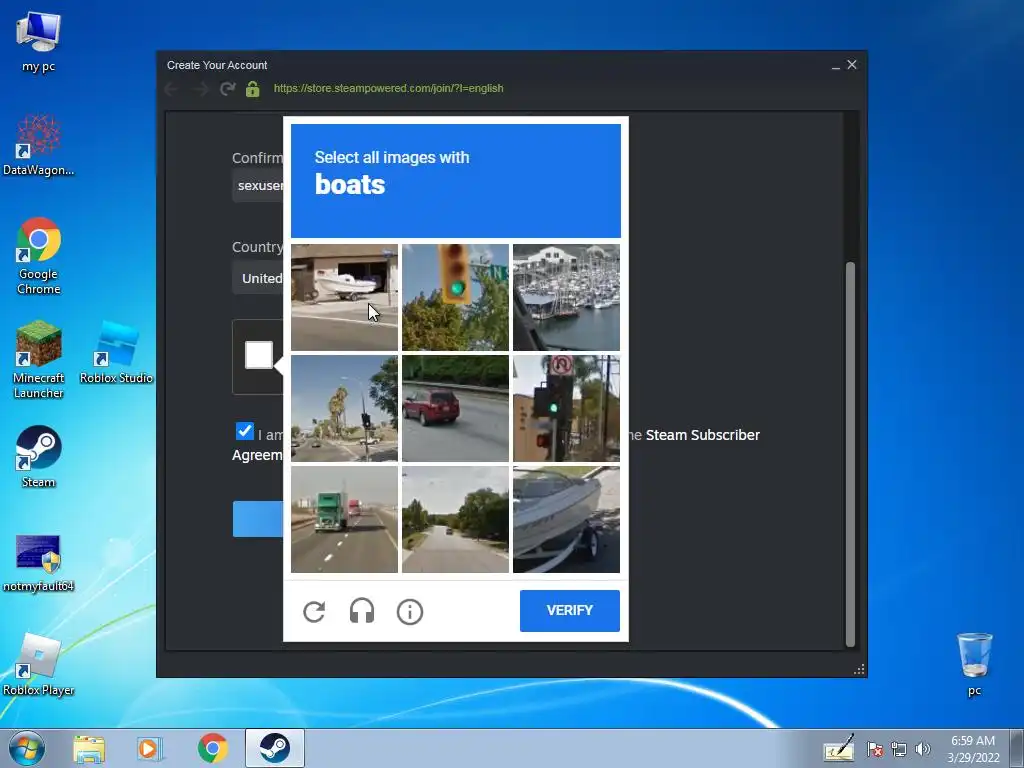Select the marina harbor with sailboats image
The height and width of the screenshot is (768, 1024).
[x=566, y=298]
